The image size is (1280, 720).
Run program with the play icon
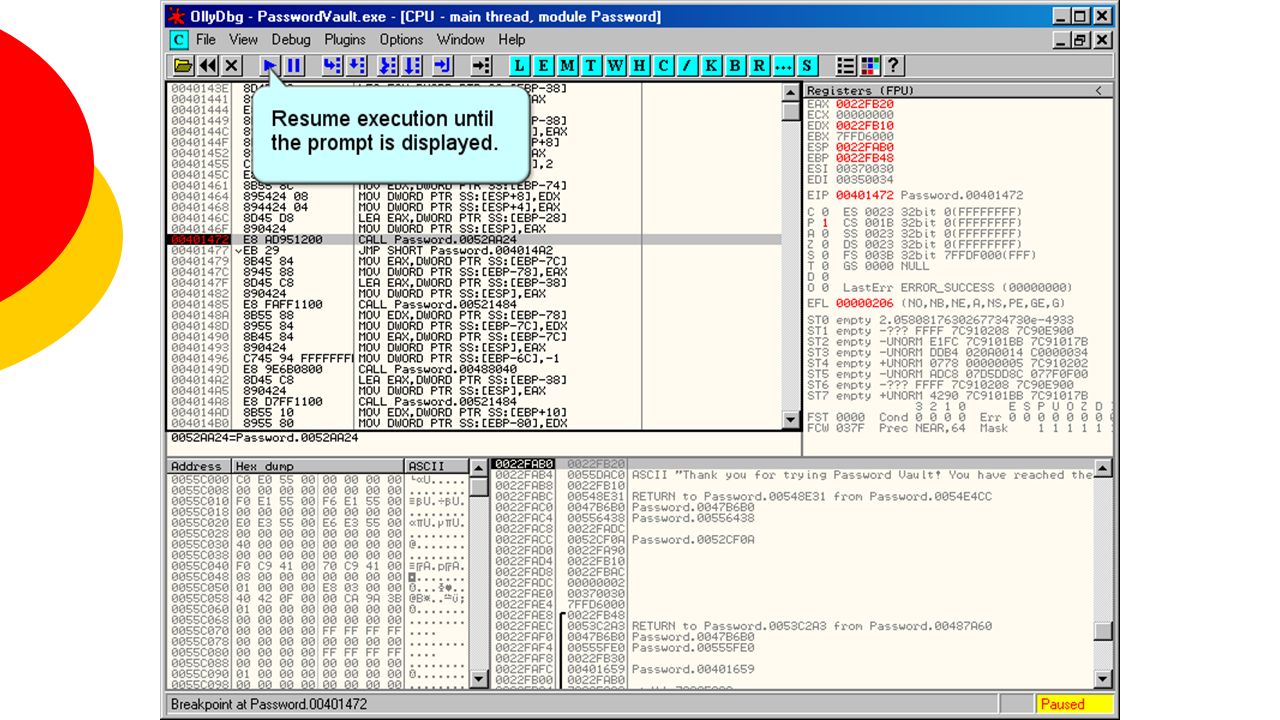tap(270, 66)
